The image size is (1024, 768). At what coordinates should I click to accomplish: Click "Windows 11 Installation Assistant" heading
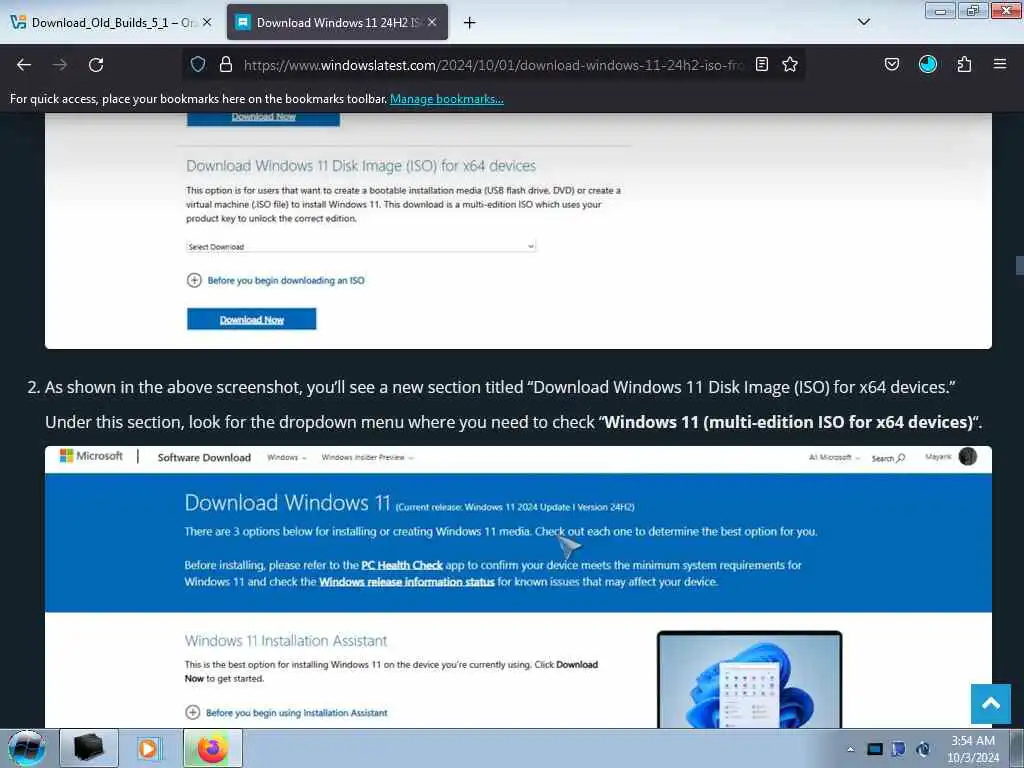click(x=286, y=641)
